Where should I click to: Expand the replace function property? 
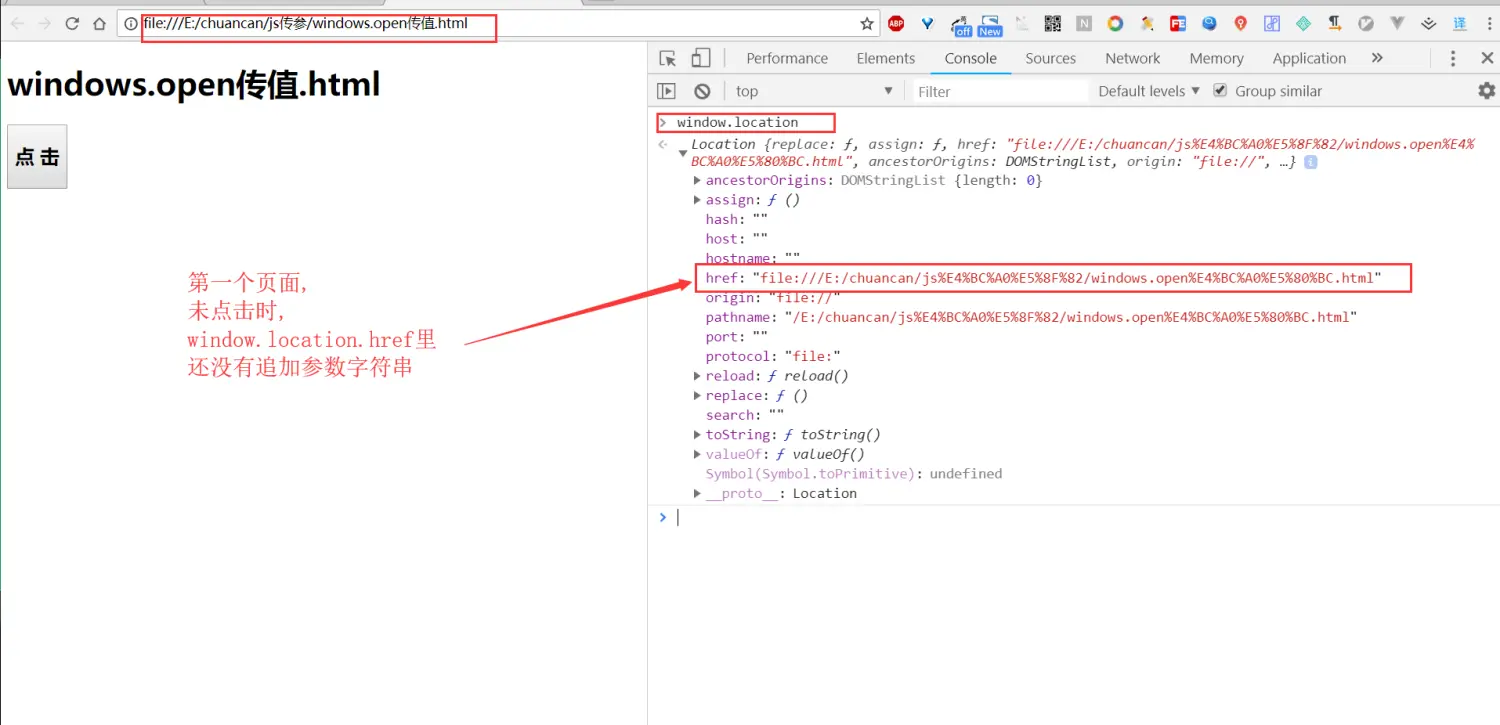click(x=698, y=395)
